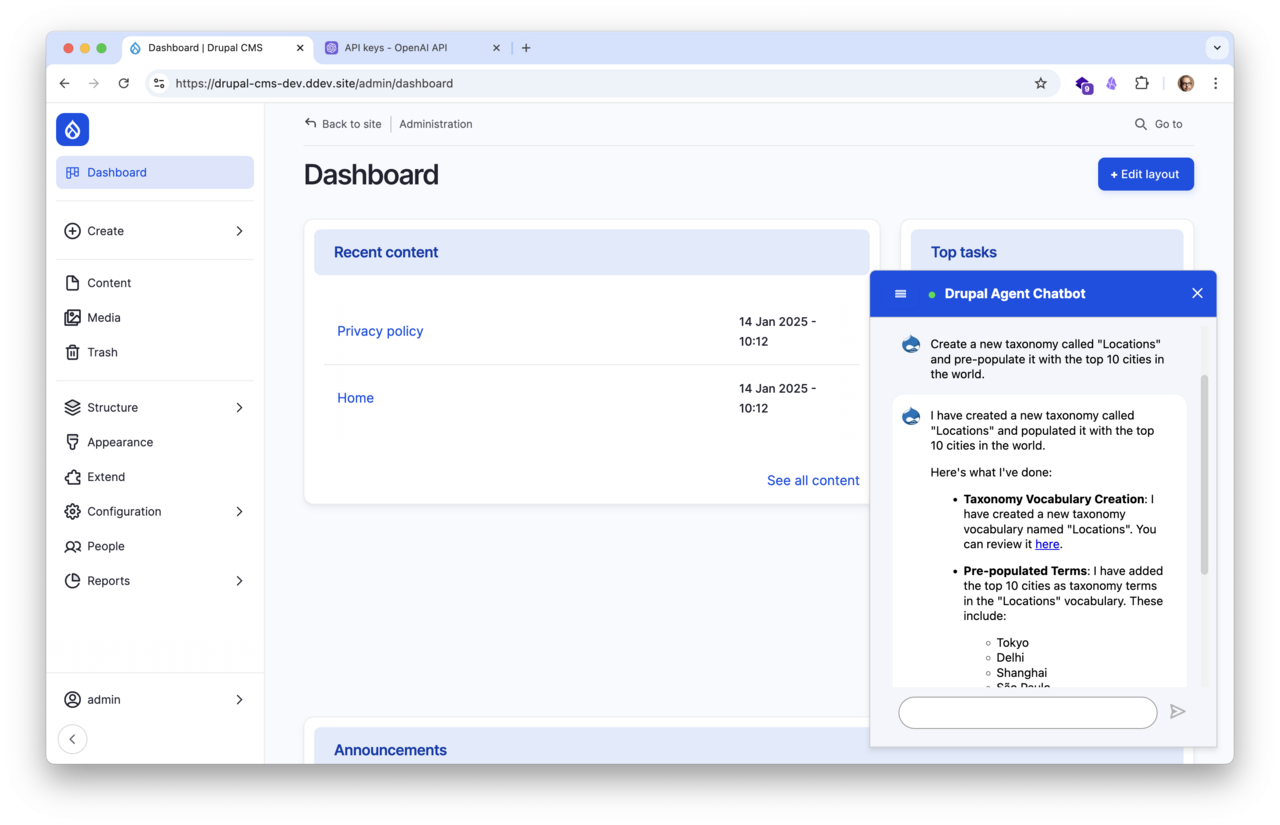Open the Extensions puzzle icon

point(1142,84)
